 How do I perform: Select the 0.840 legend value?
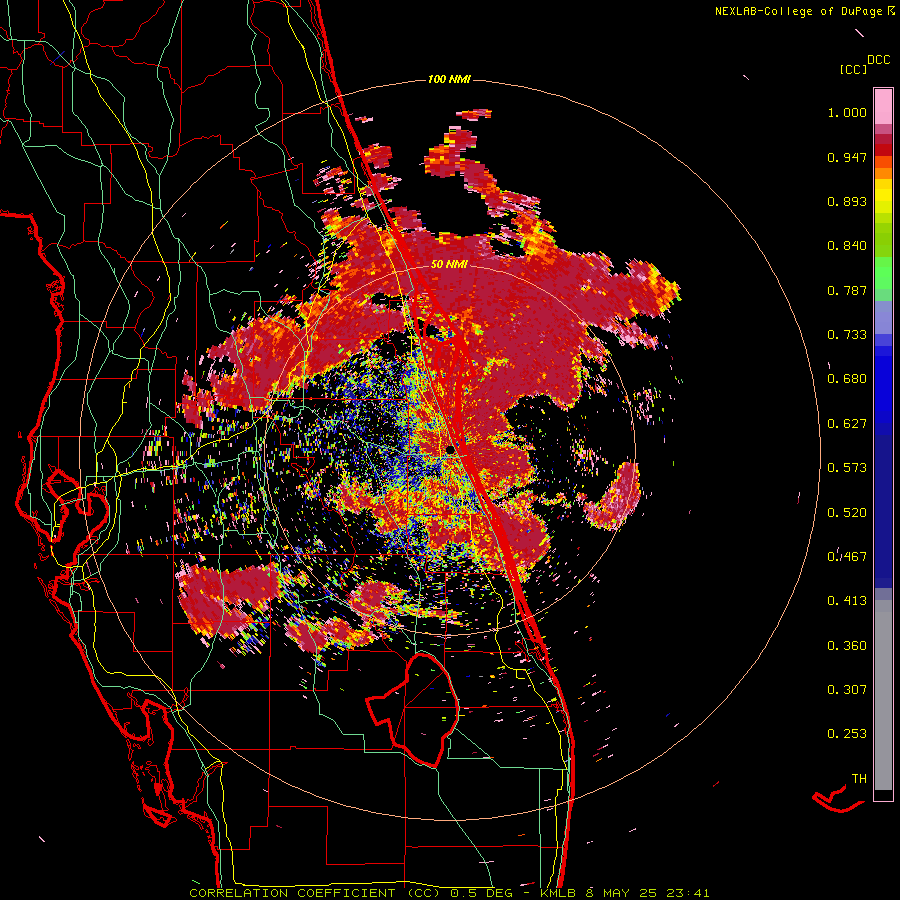(847, 246)
